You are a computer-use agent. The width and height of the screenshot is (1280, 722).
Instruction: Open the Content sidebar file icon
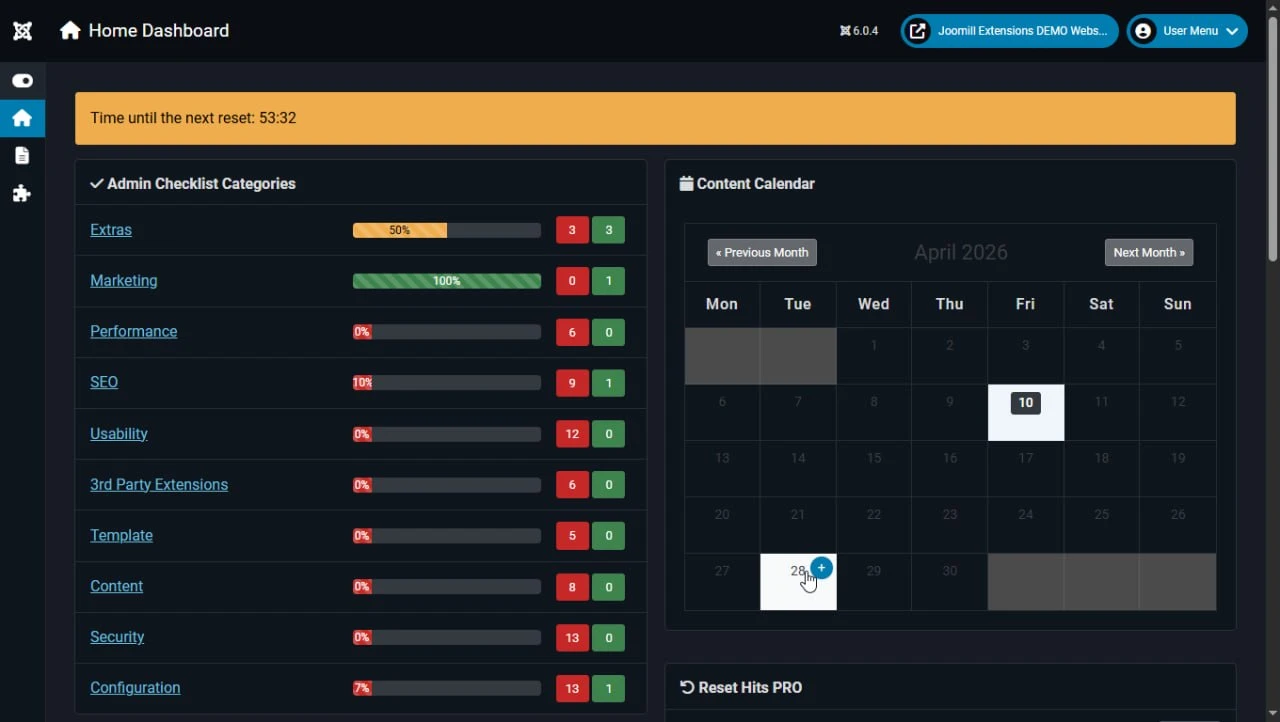click(x=22, y=156)
